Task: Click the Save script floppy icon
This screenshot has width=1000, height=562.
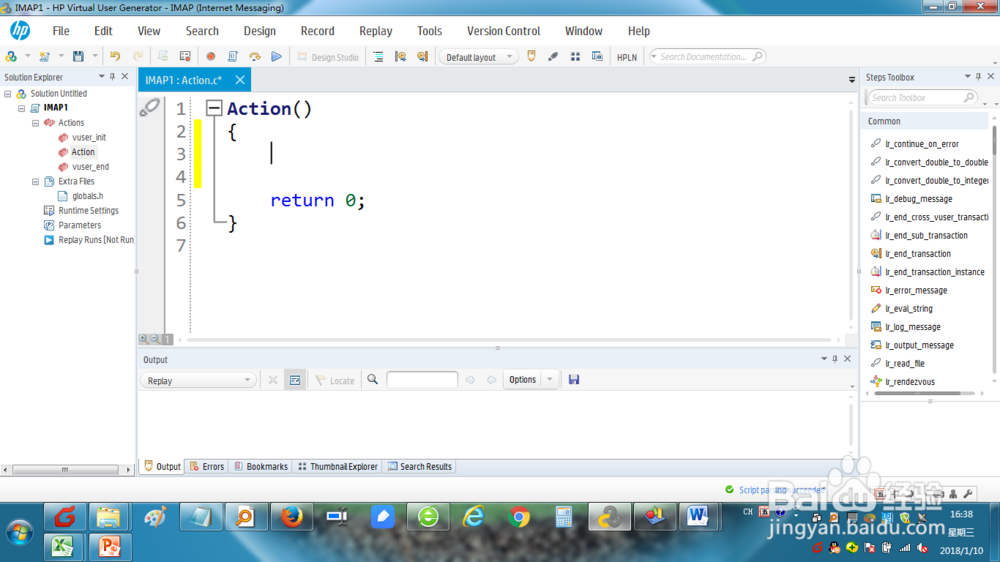Action: click(78, 57)
